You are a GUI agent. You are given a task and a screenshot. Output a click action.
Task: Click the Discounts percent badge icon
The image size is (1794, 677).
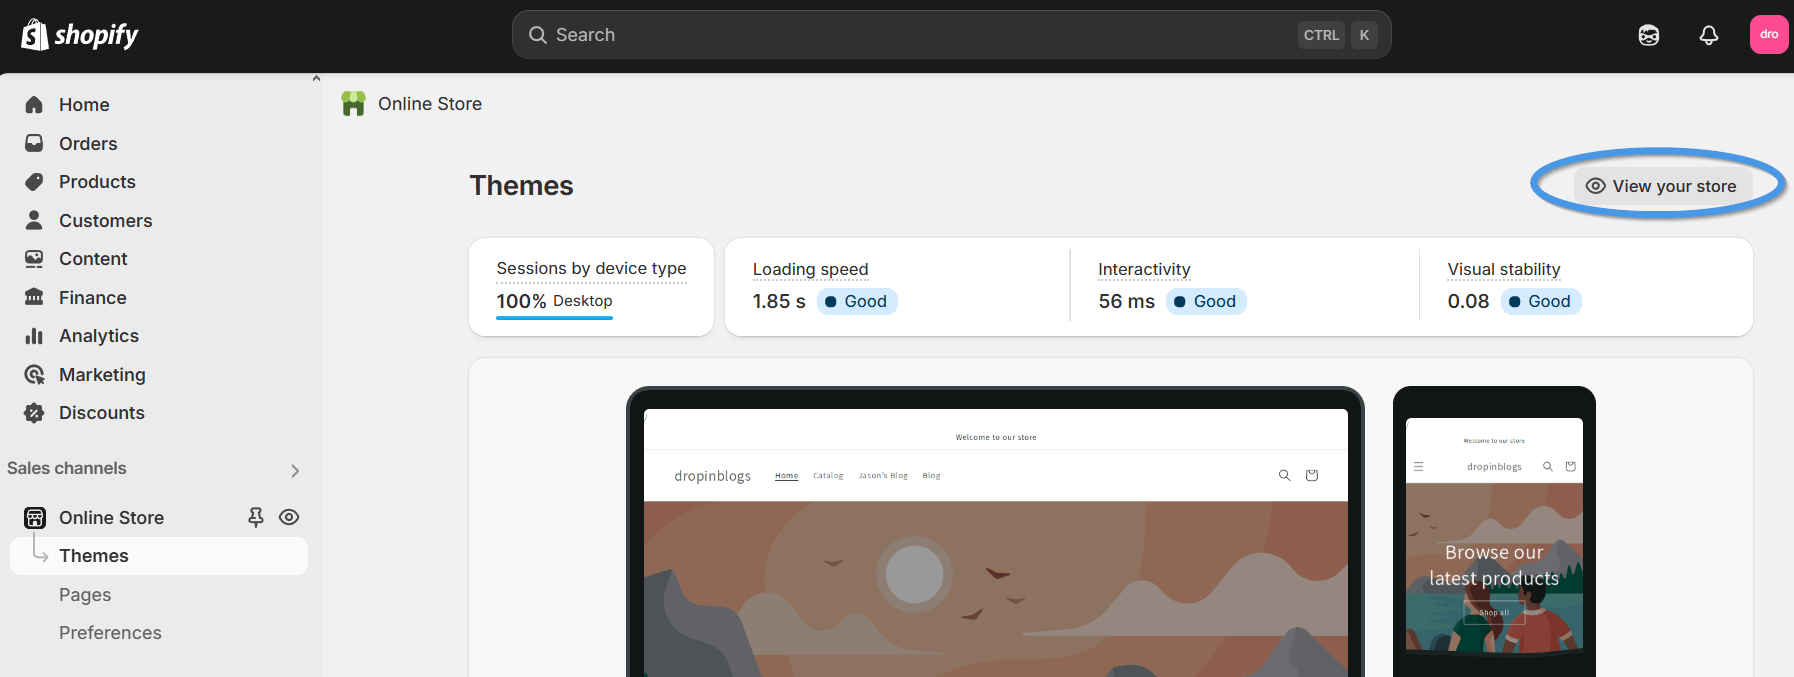[x=34, y=413]
